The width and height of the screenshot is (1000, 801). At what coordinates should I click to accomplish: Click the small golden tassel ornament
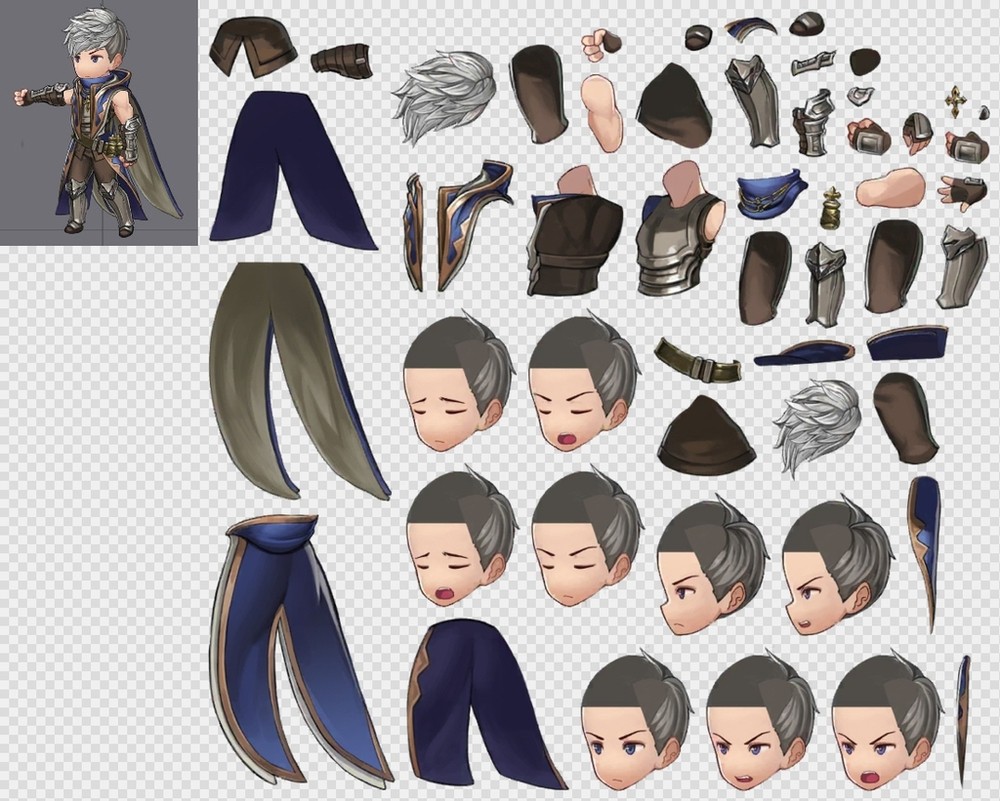[829, 208]
